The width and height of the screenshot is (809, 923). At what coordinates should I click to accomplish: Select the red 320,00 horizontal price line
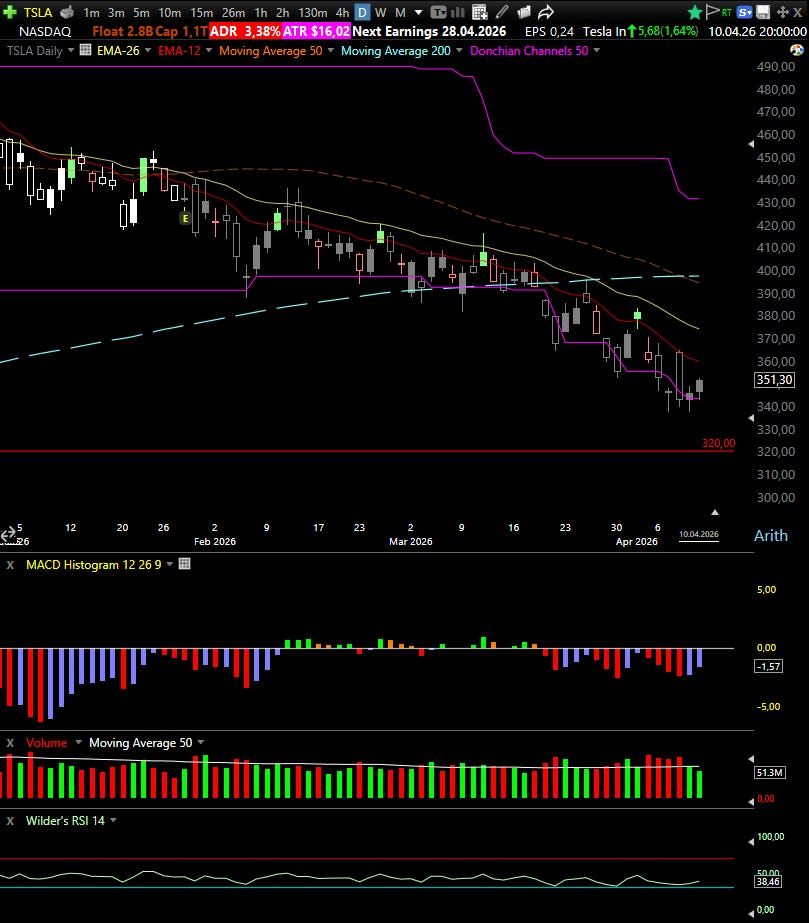[x=367, y=451]
